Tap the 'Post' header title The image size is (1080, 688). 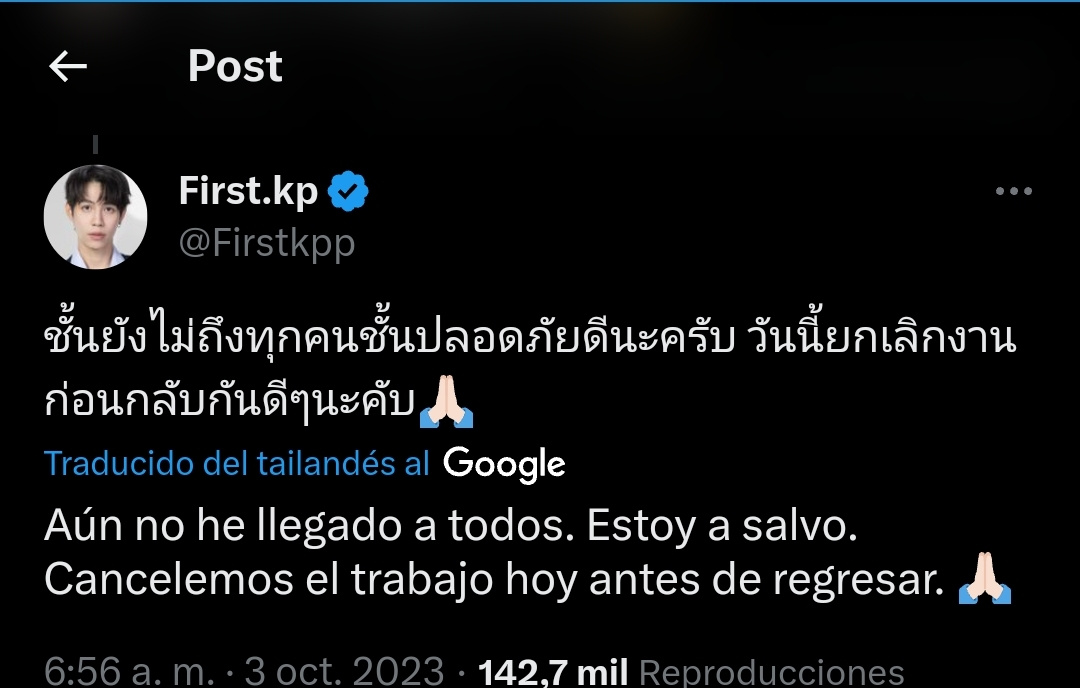coord(235,67)
